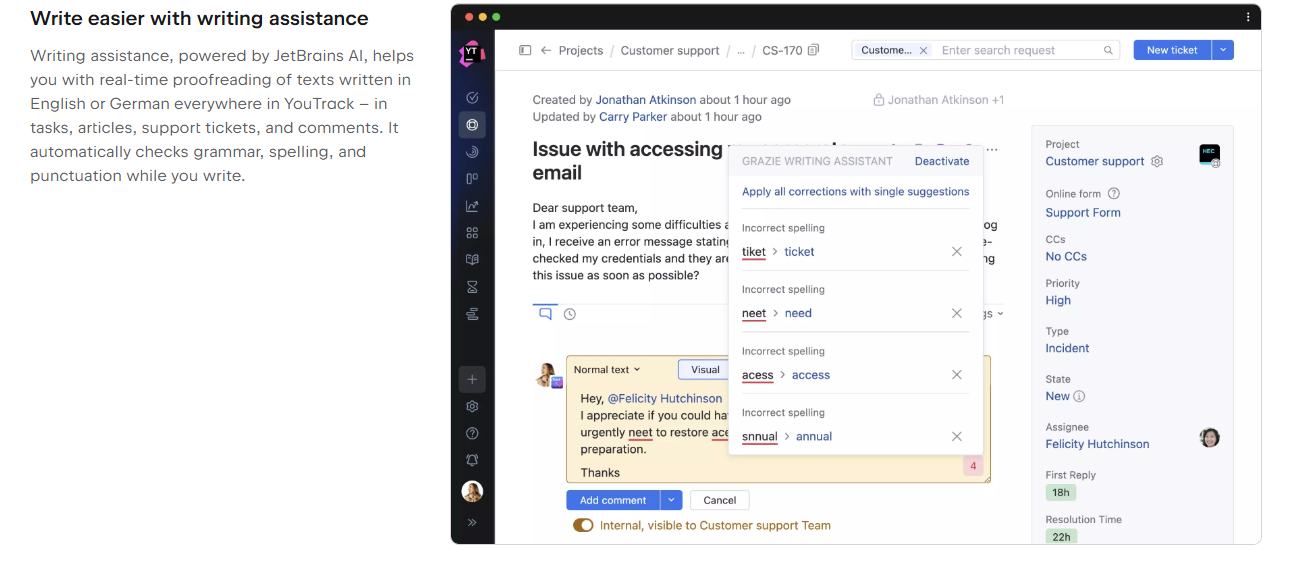Open the Customer support breadcrumb

670,50
